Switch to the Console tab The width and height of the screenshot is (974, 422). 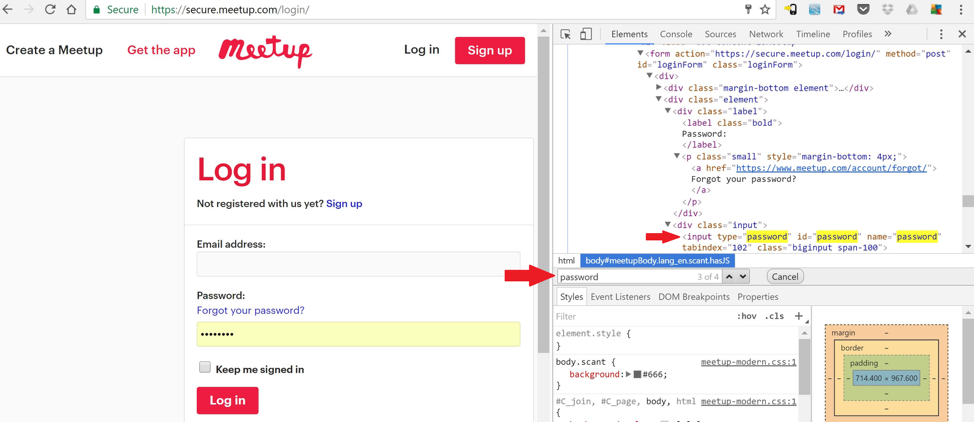(x=676, y=34)
